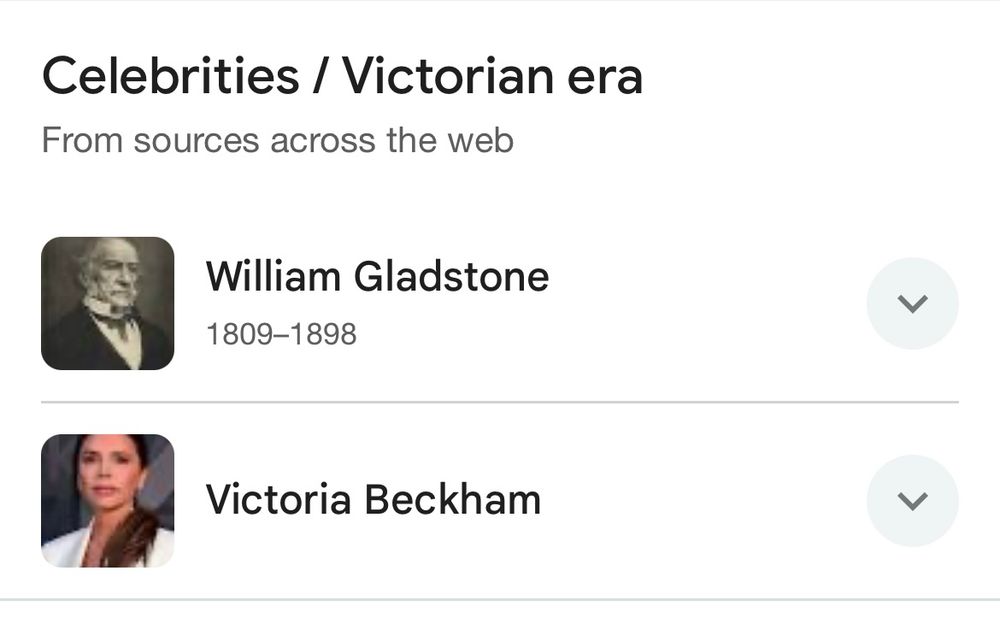The width and height of the screenshot is (1000, 624).
Task: Click the word 'Celebrities' in the title
Action: [x=170, y=77]
